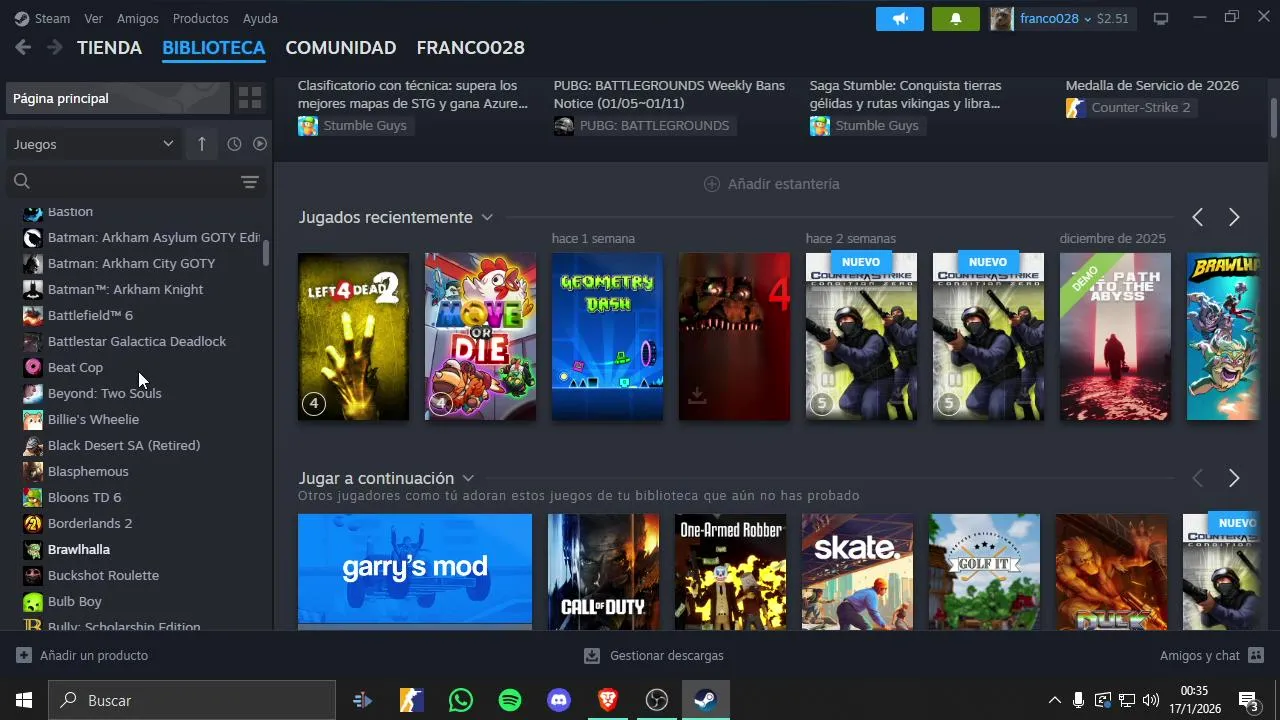Click the Añadir un producto plus icon

[24, 656]
